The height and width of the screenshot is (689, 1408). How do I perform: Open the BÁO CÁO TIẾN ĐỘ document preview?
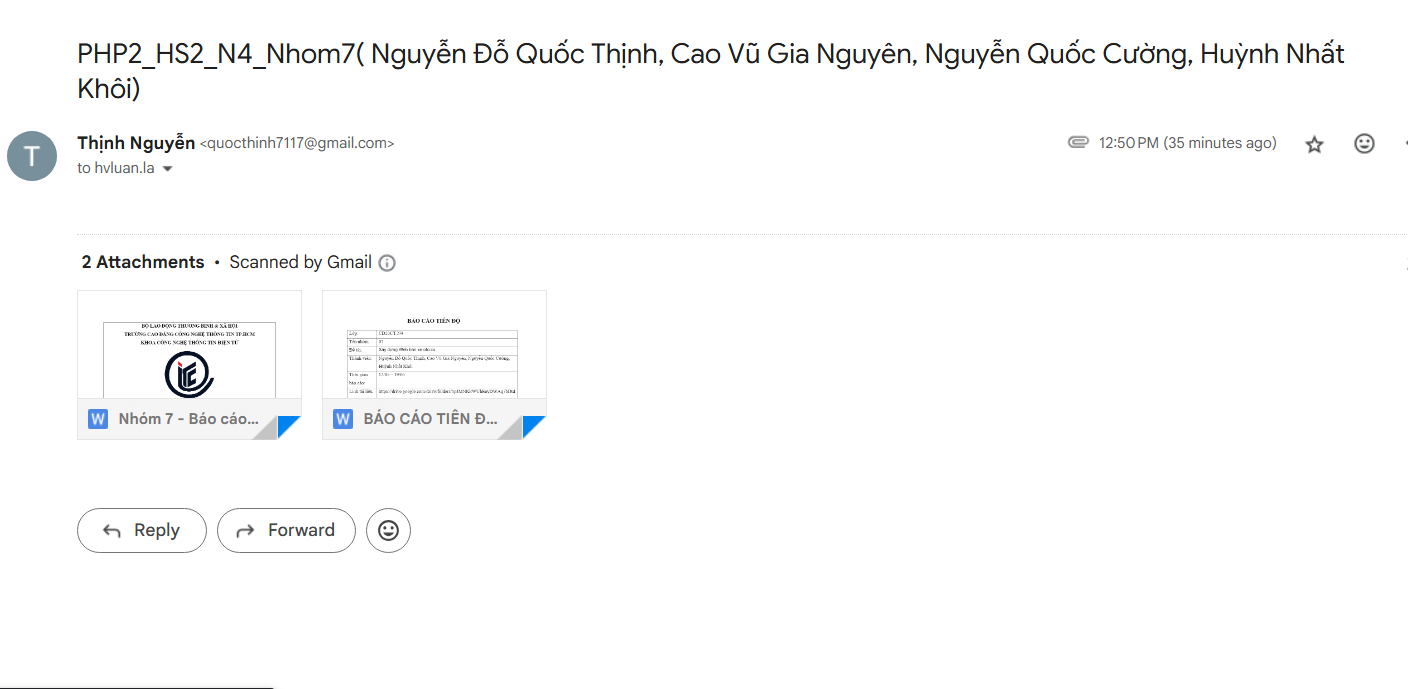434,365
